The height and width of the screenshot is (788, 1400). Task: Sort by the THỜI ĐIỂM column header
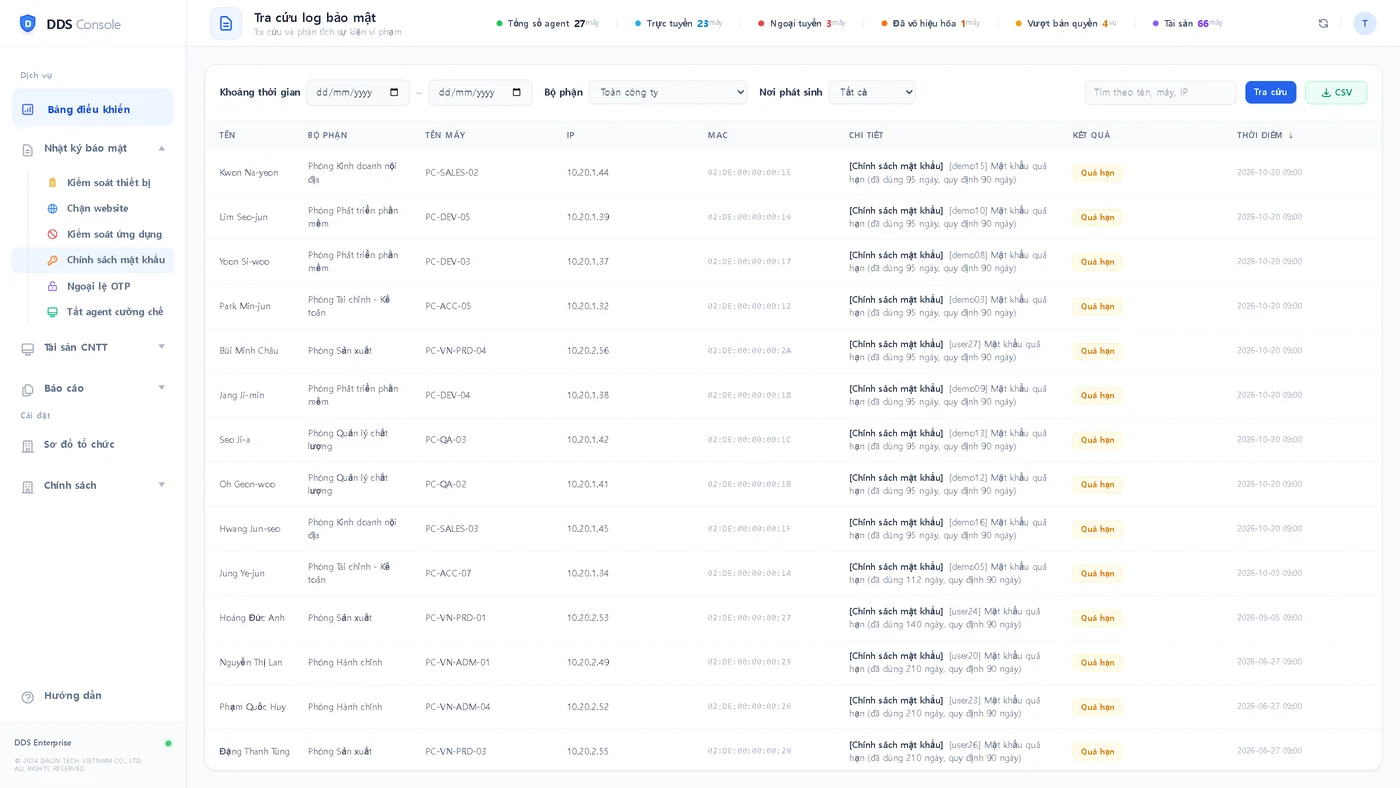pyautogui.click(x=1265, y=136)
